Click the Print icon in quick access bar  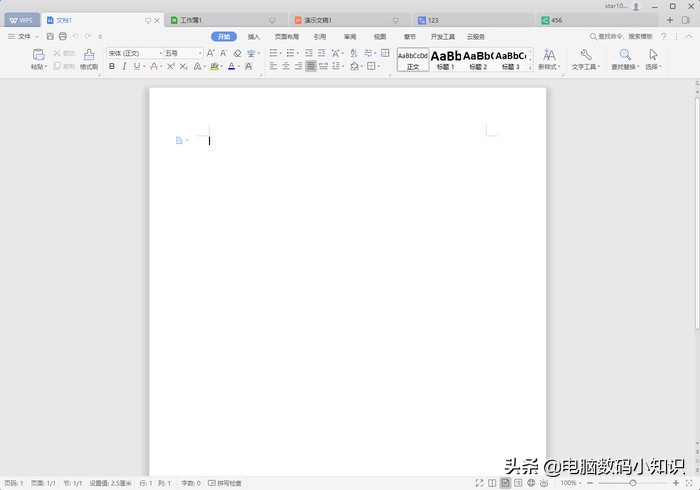tap(62, 36)
